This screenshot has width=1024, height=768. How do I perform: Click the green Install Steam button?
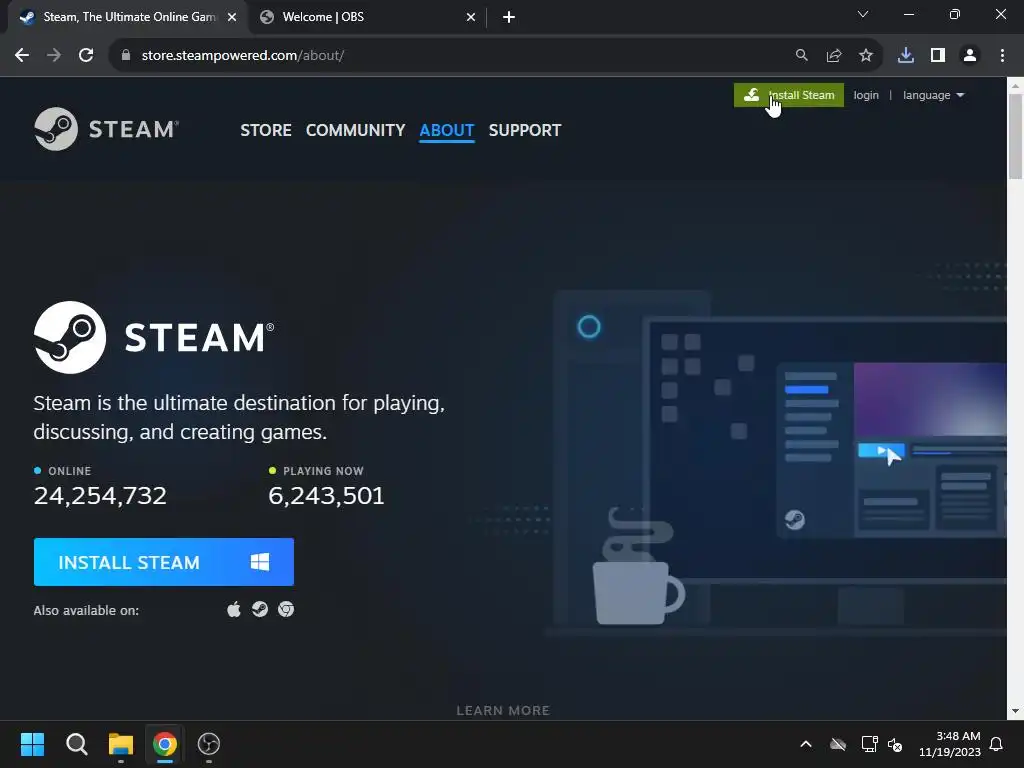788,95
